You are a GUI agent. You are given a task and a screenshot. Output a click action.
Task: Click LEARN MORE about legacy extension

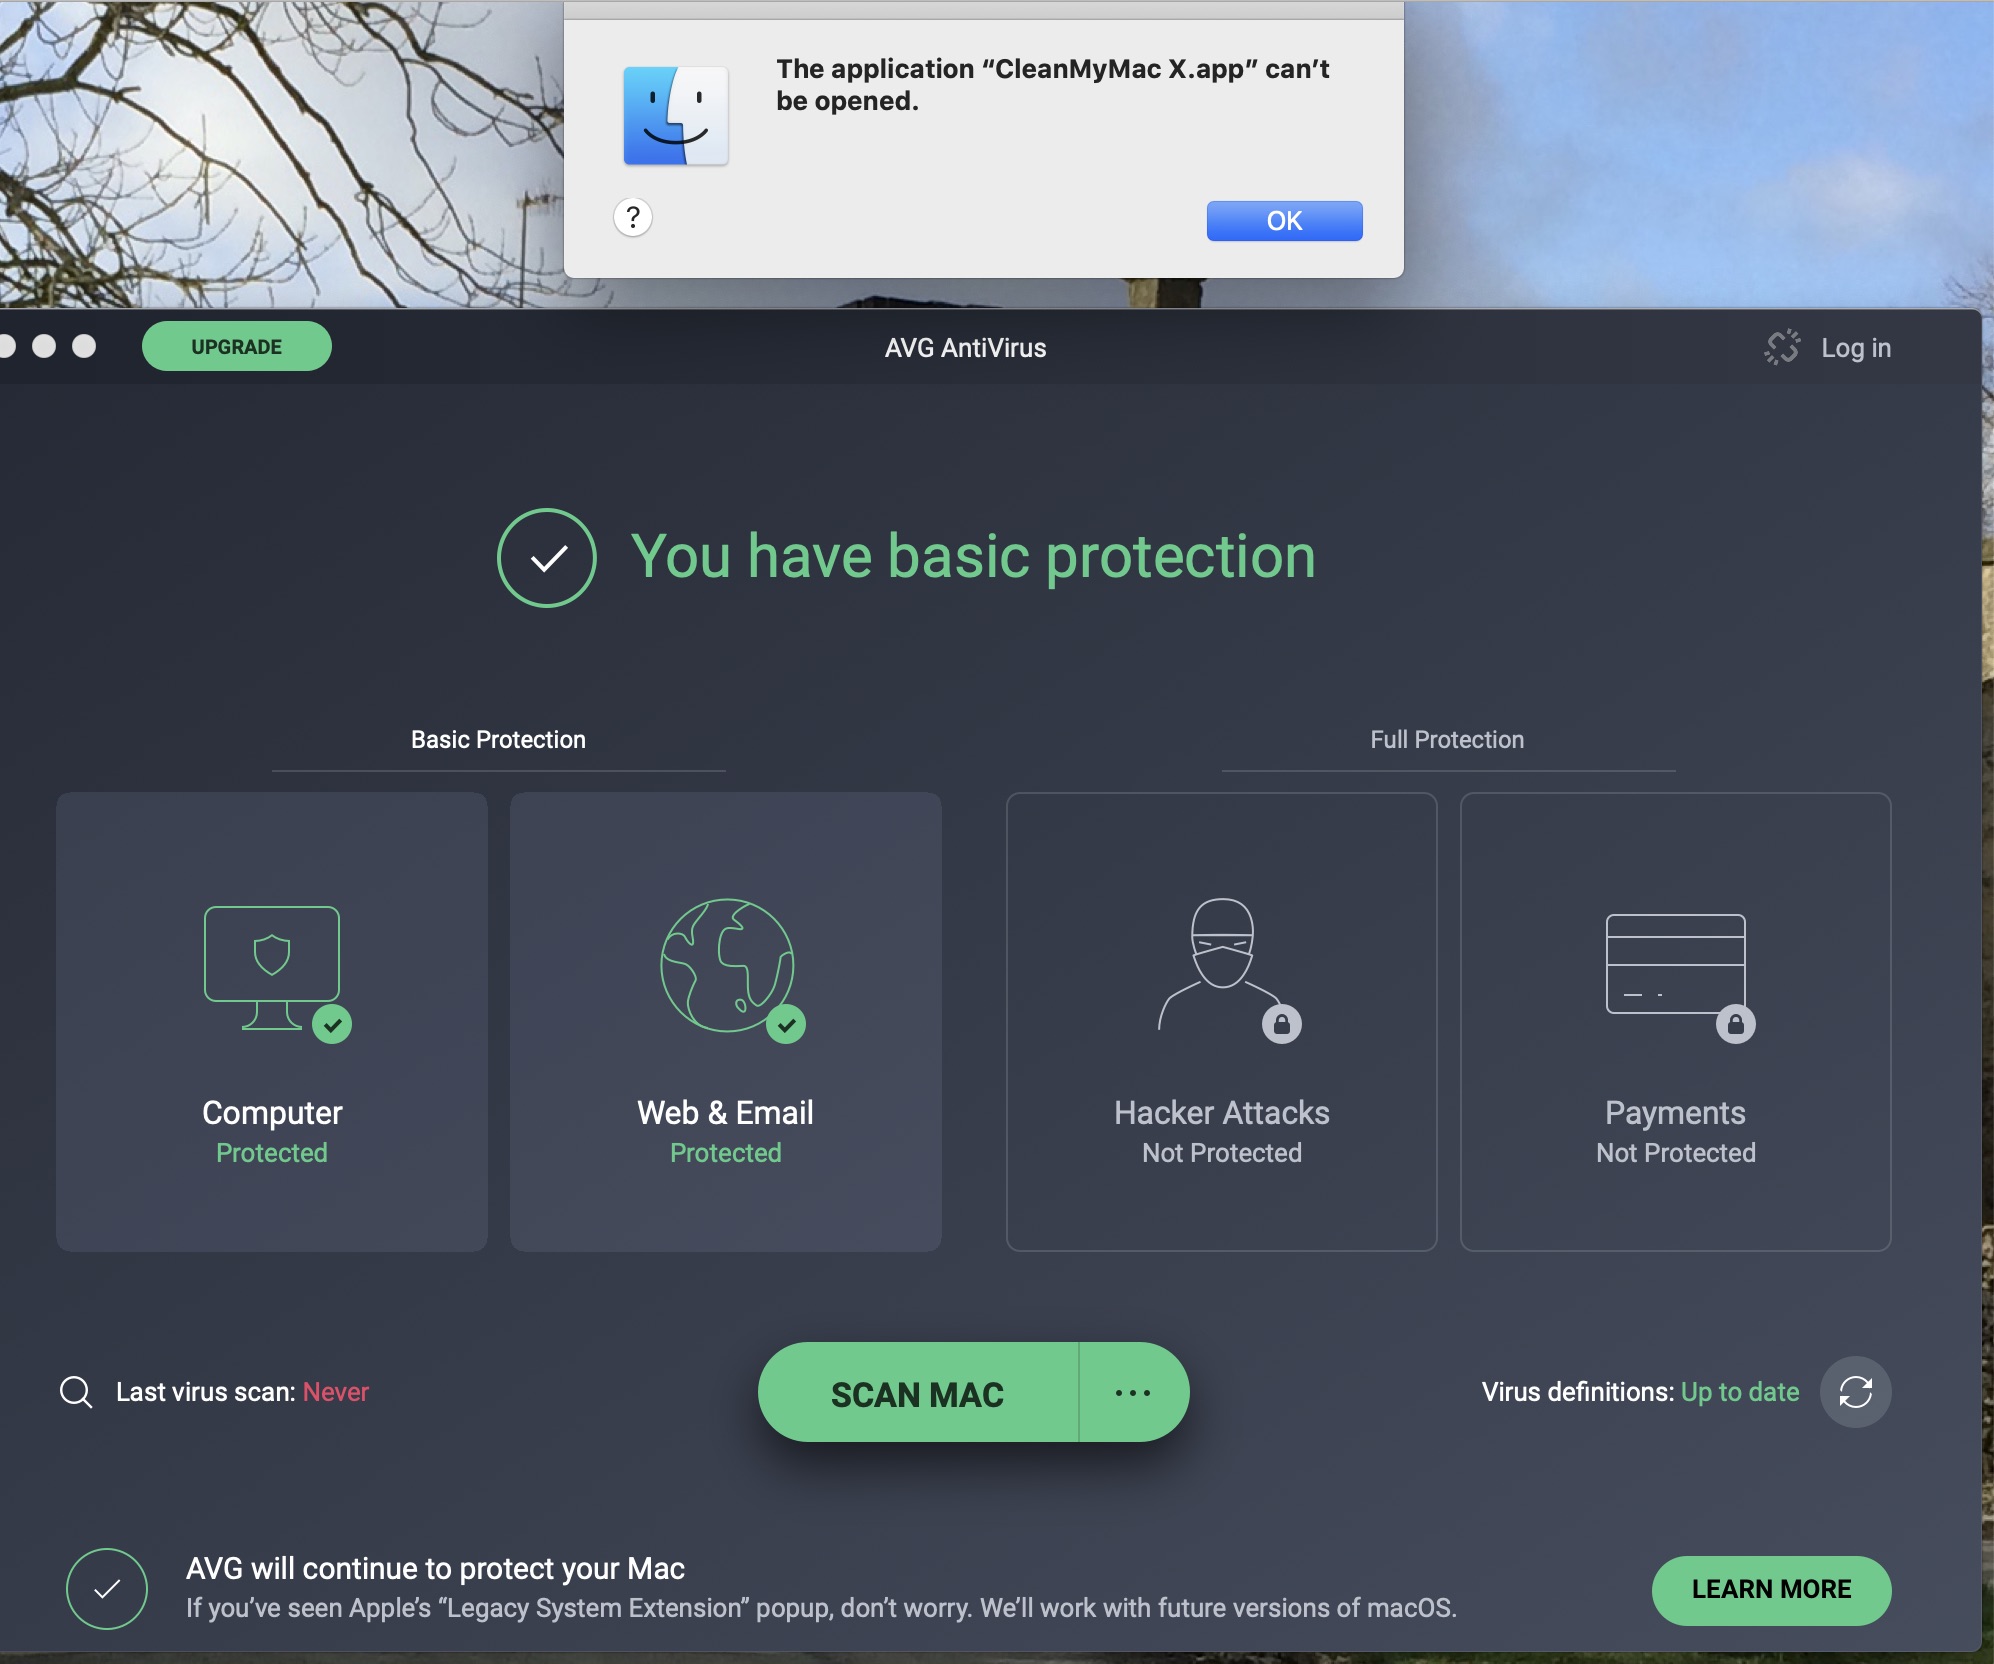click(x=1771, y=1589)
